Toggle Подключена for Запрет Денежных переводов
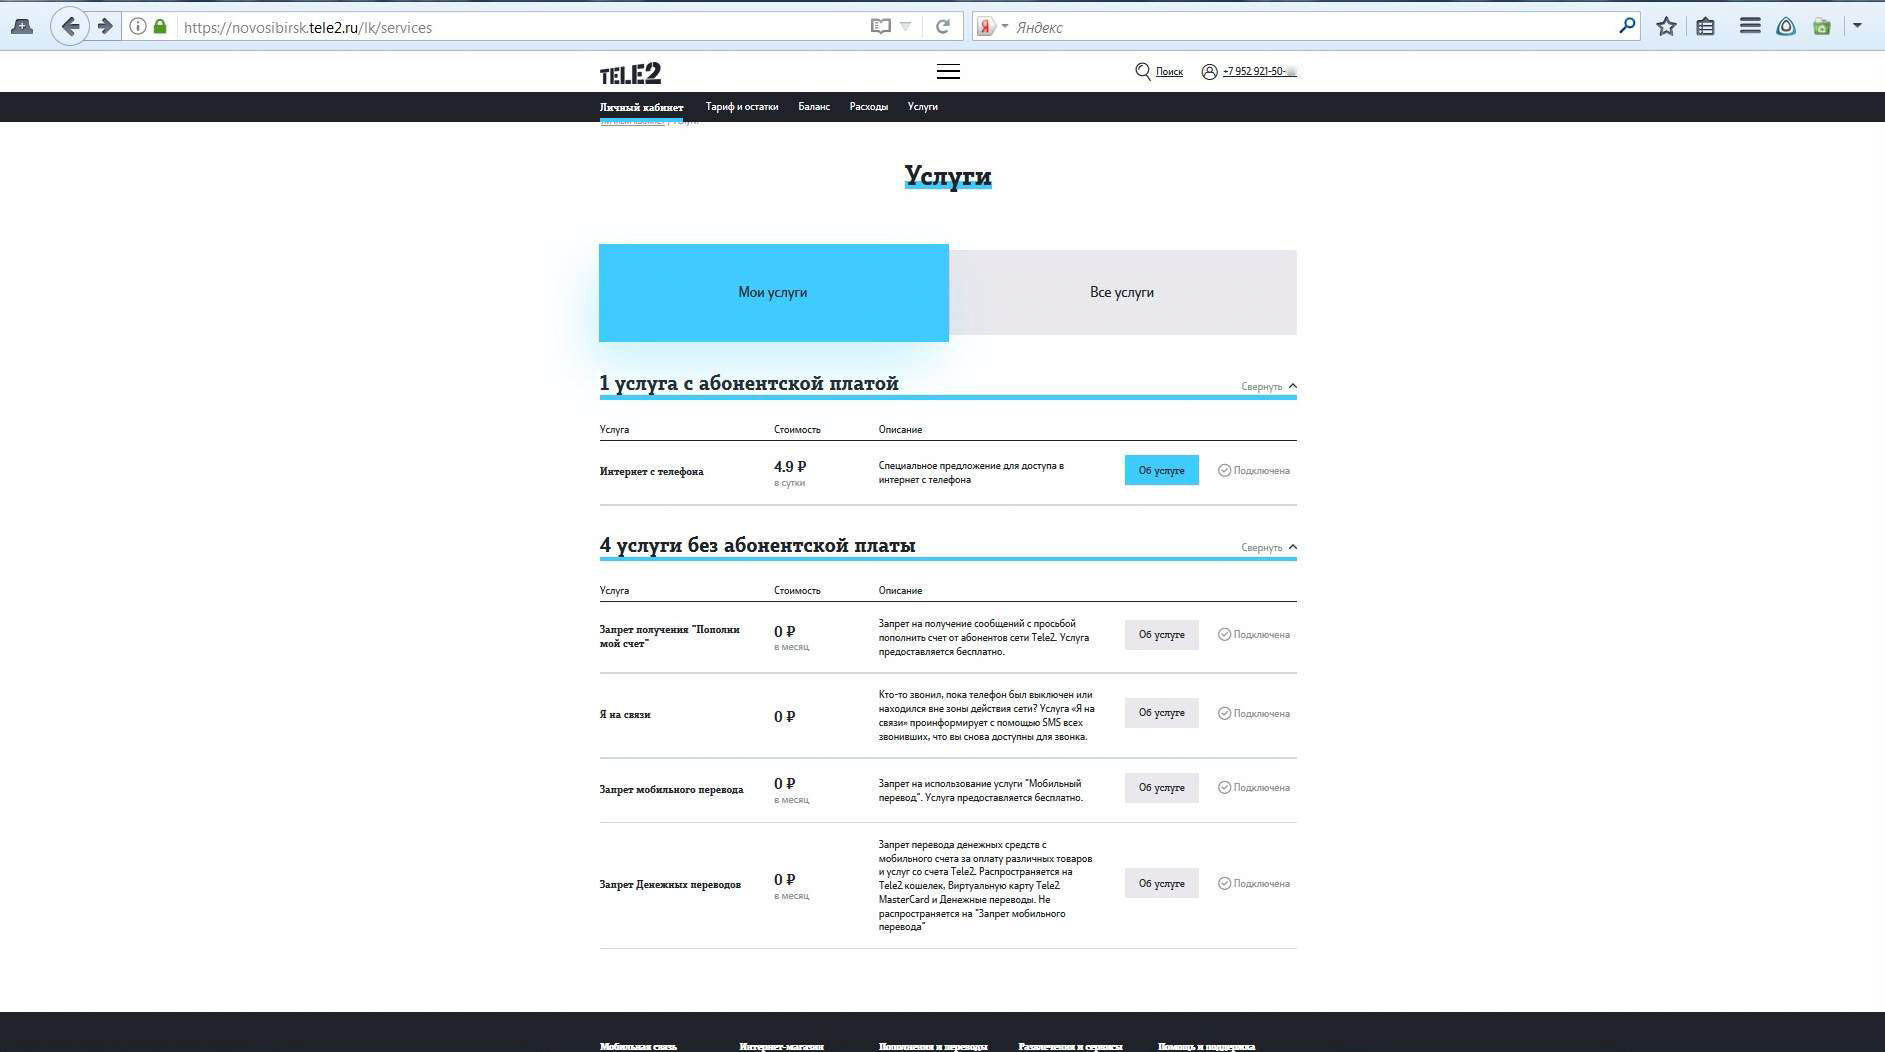Screen dimensions: 1885x1052 pyautogui.click(x=1253, y=883)
